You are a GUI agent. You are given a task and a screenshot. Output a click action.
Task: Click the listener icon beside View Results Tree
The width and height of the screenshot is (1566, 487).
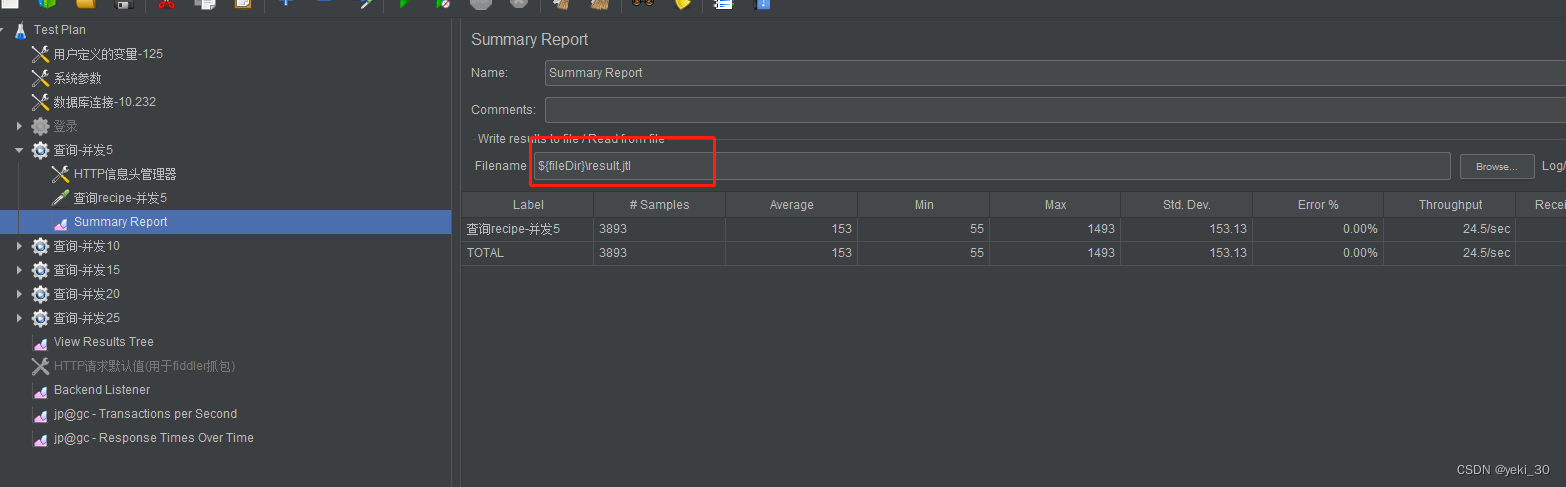click(x=40, y=342)
